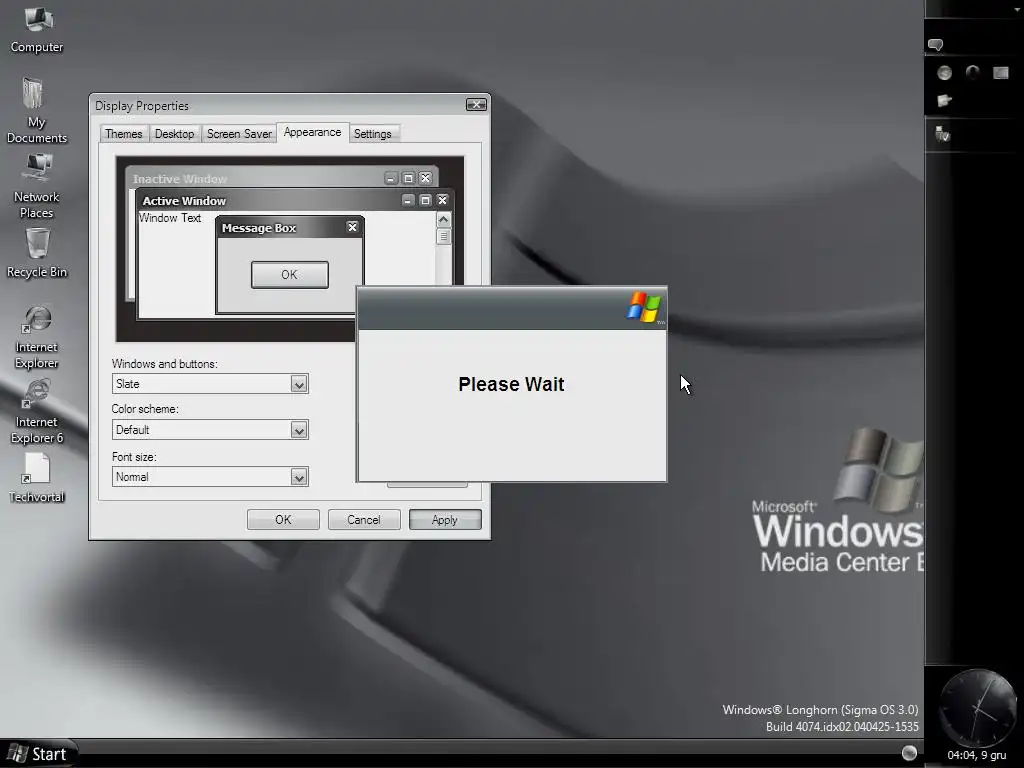Click the dark sphere icon in the sidebar

coord(973,72)
